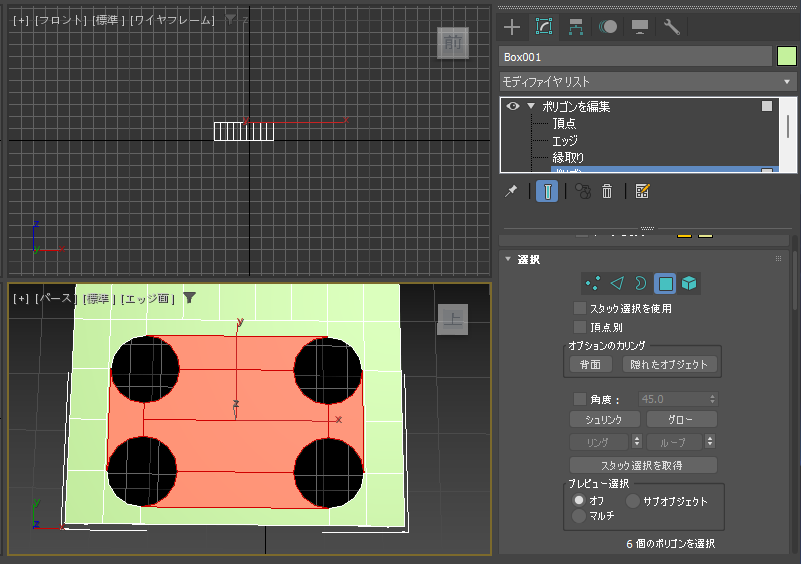Click front viewport filter funnel icon
Viewport: 801px width, 564px height.
point(231,19)
